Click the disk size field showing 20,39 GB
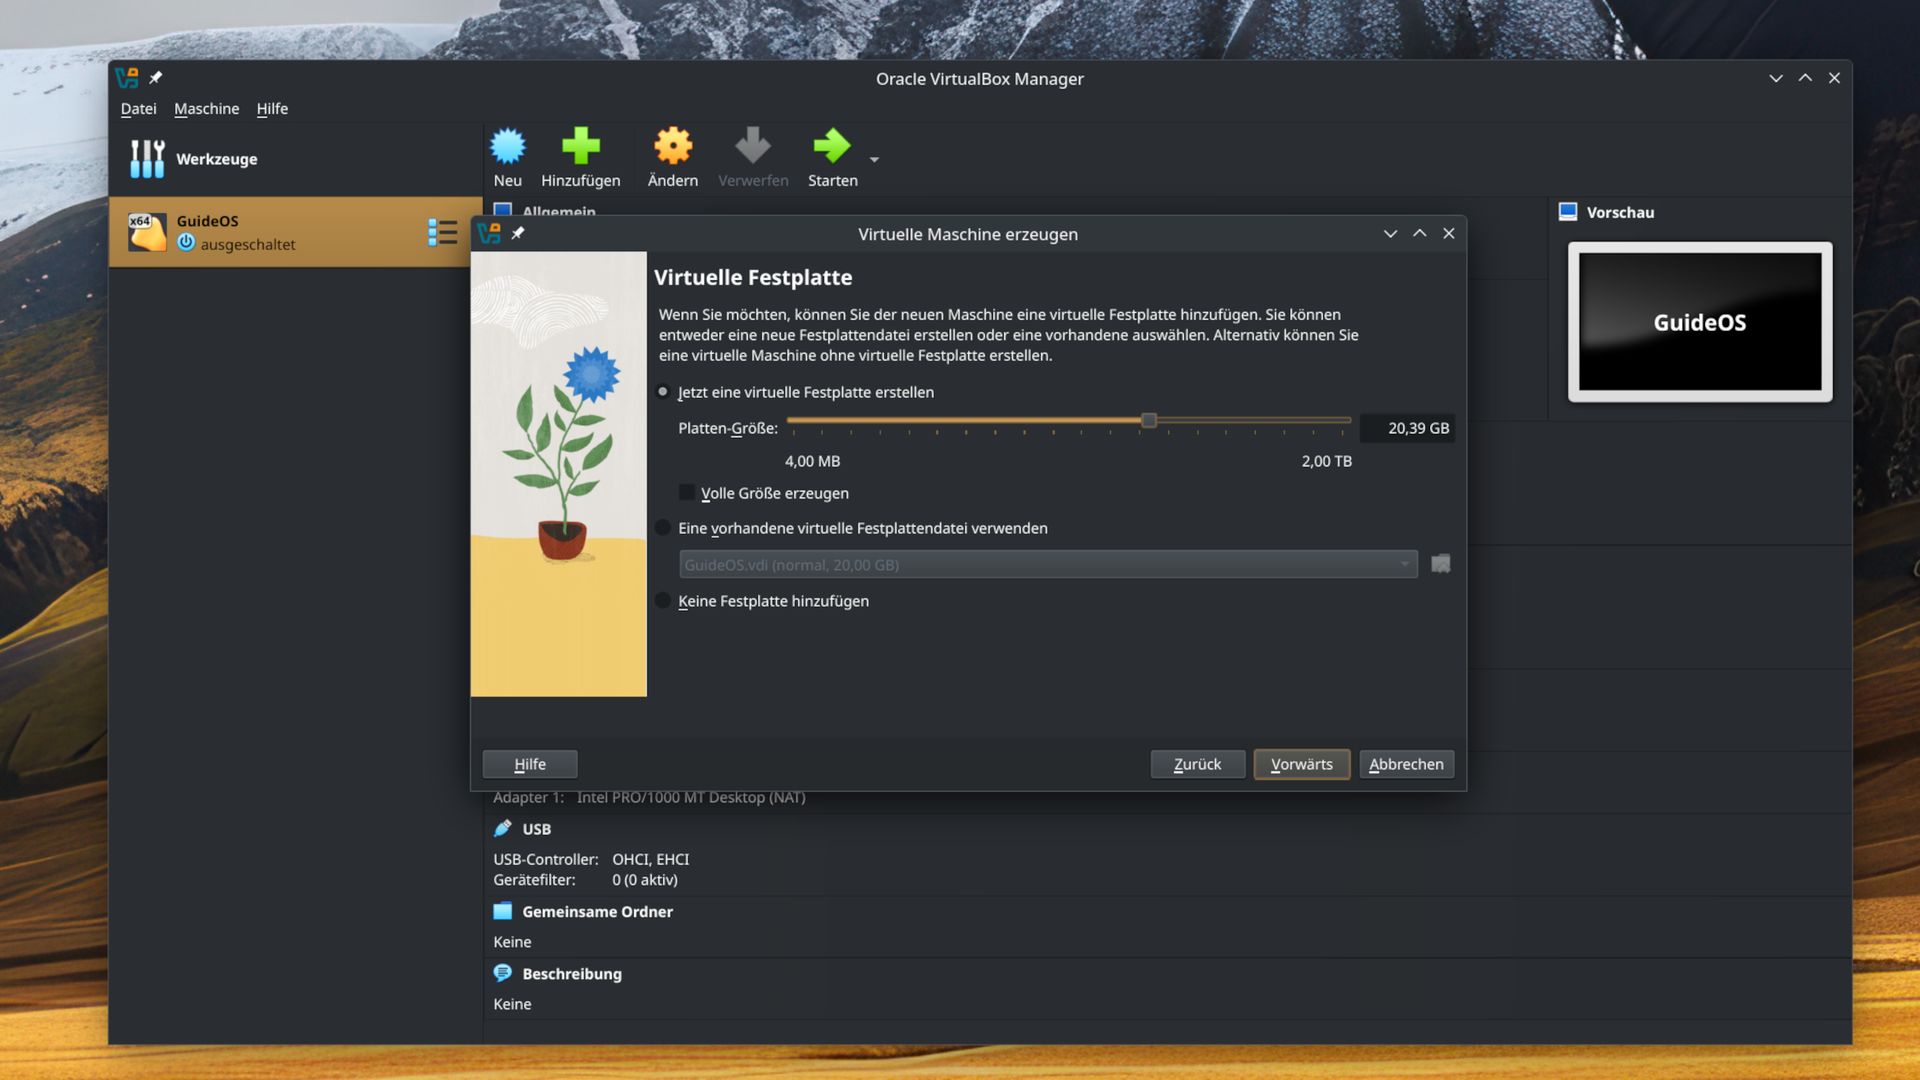1920x1080 pixels. [1407, 428]
